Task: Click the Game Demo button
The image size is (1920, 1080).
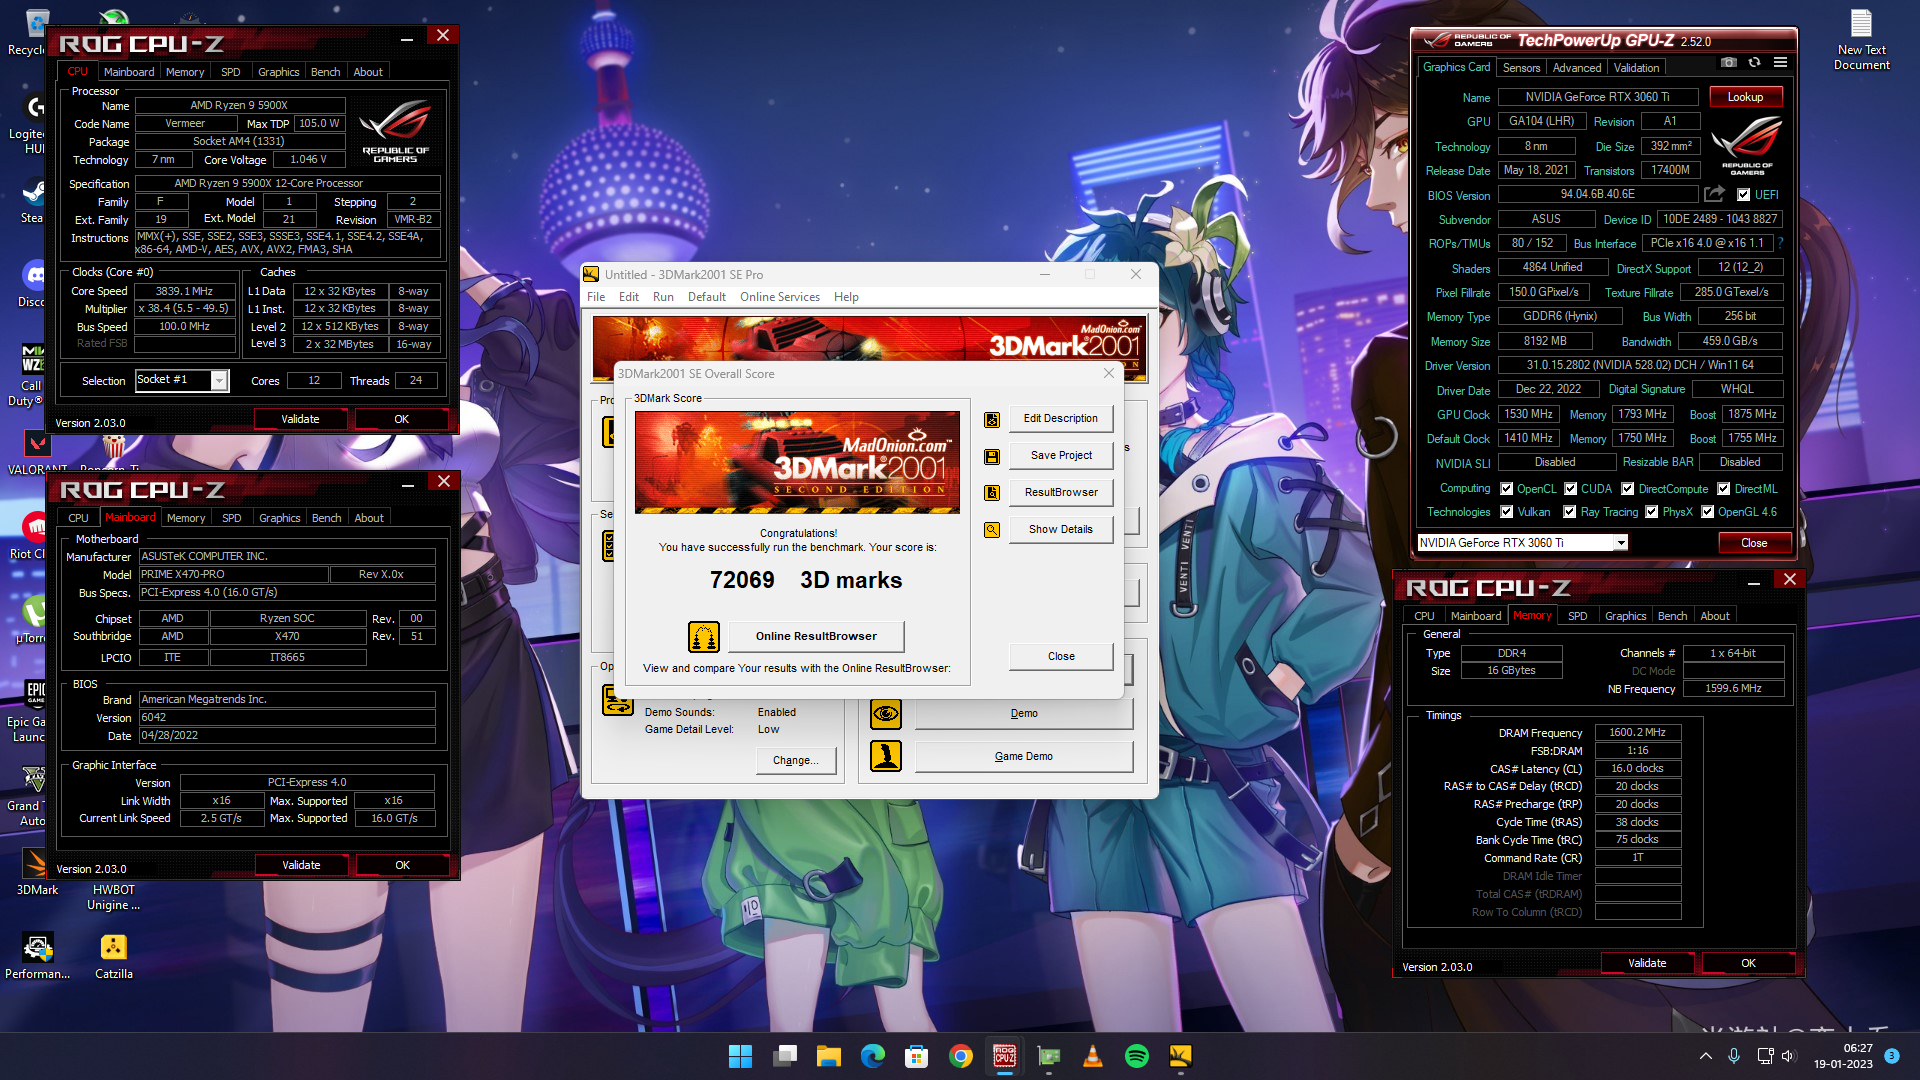Action: (x=1023, y=757)
